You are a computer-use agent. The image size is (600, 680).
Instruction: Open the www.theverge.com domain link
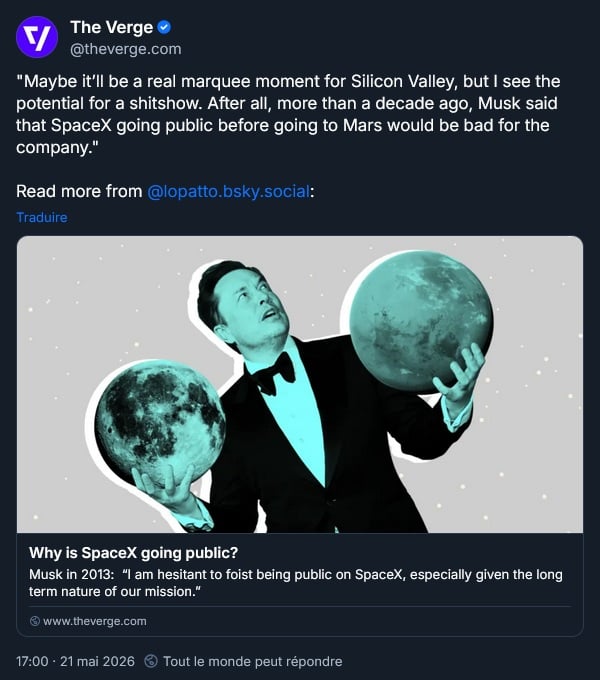pos(95,621)
